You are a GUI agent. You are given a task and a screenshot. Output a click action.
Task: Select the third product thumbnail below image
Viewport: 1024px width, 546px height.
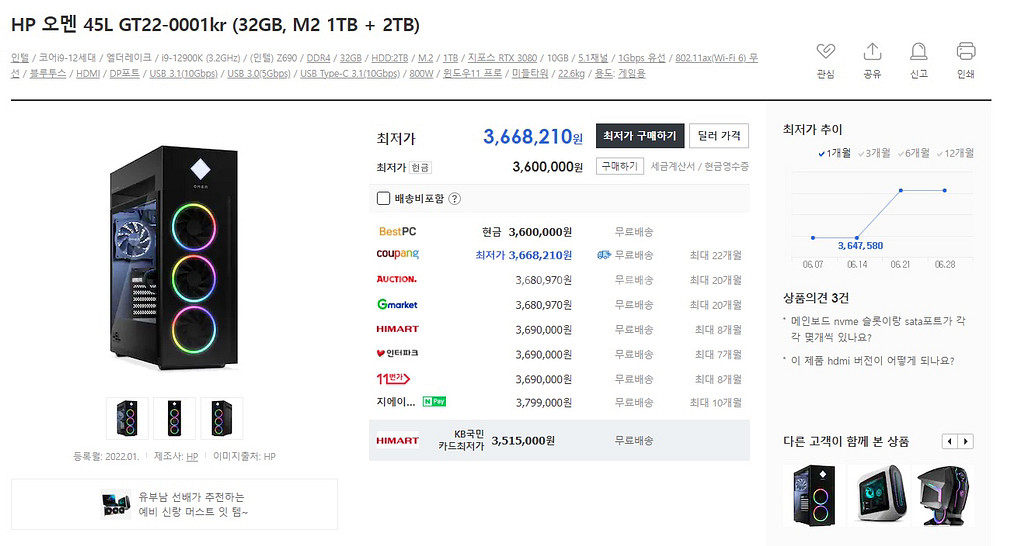[222, 418]
